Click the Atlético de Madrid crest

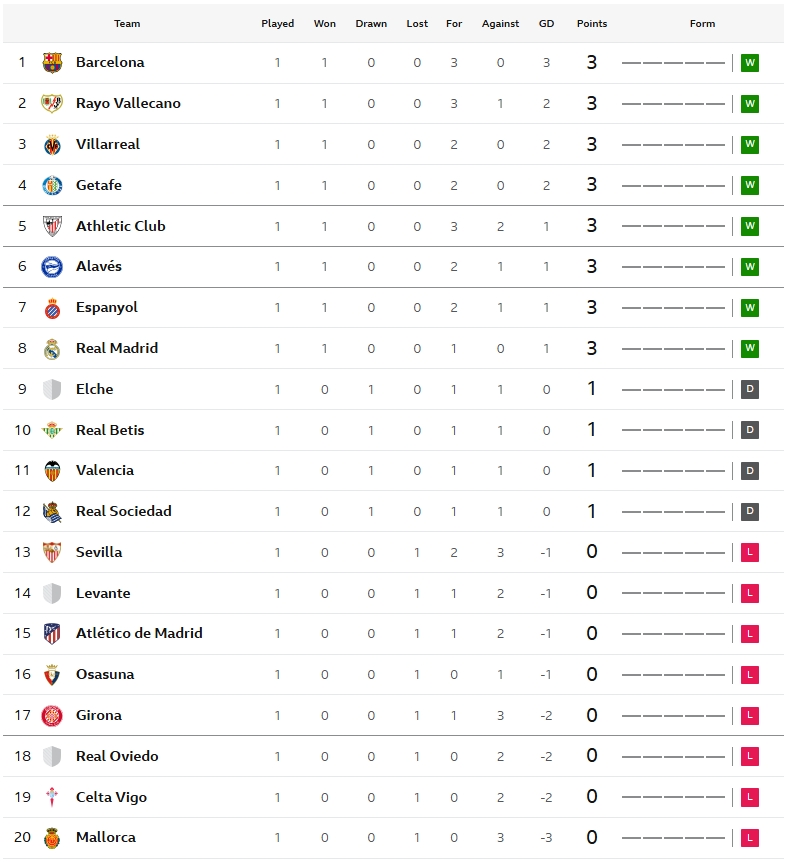click(52, 633)
